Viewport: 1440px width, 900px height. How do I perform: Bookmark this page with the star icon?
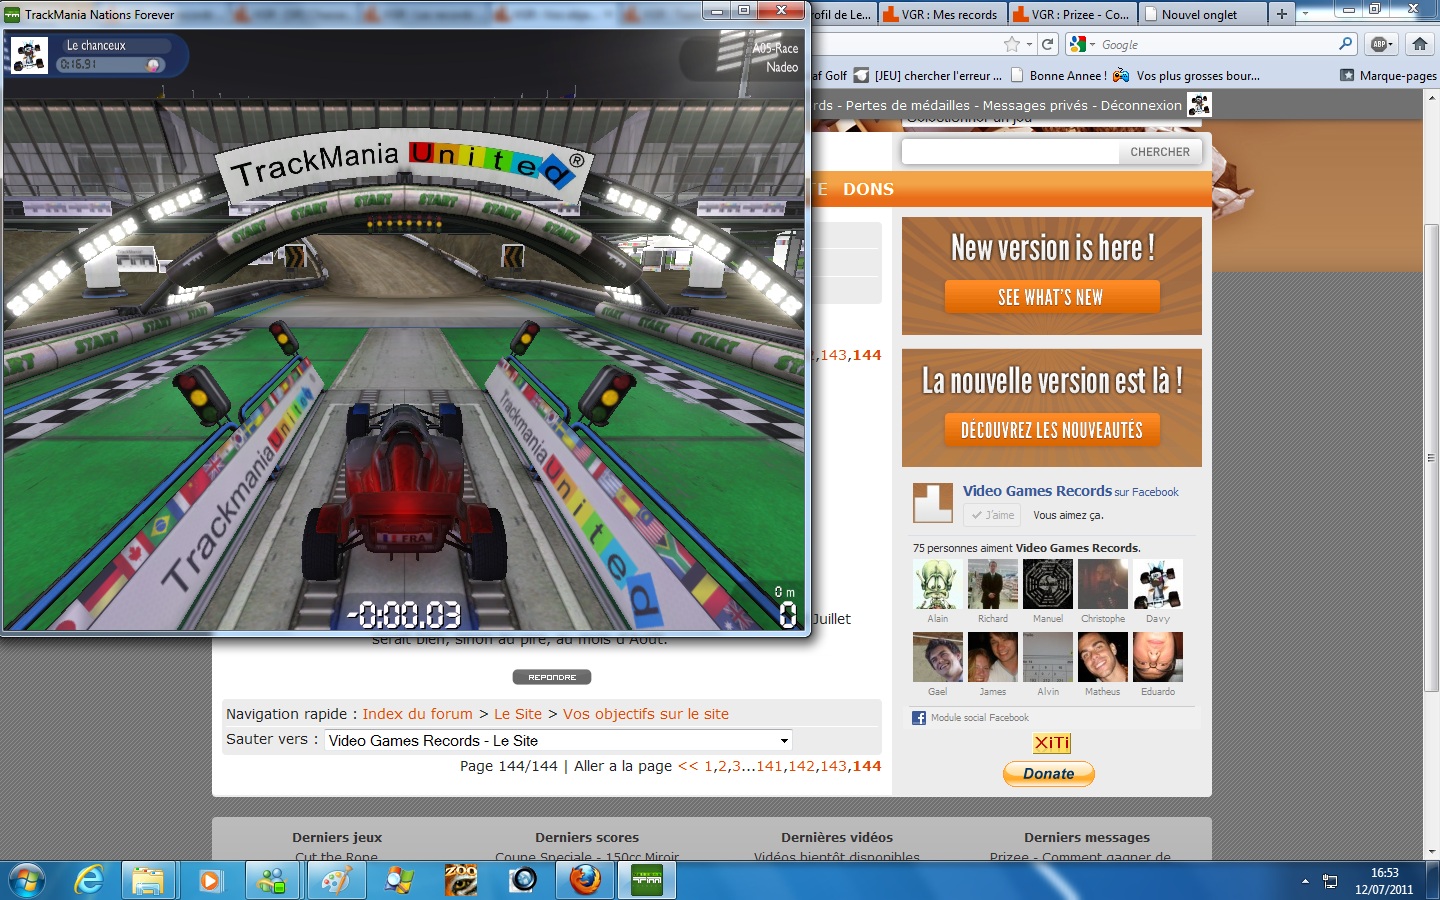1011,44
